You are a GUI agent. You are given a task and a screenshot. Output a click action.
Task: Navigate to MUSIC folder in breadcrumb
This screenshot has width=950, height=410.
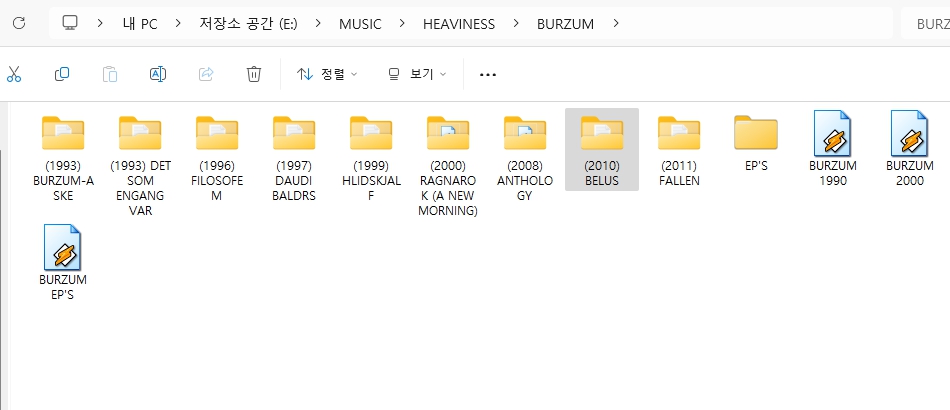point(360,24)
